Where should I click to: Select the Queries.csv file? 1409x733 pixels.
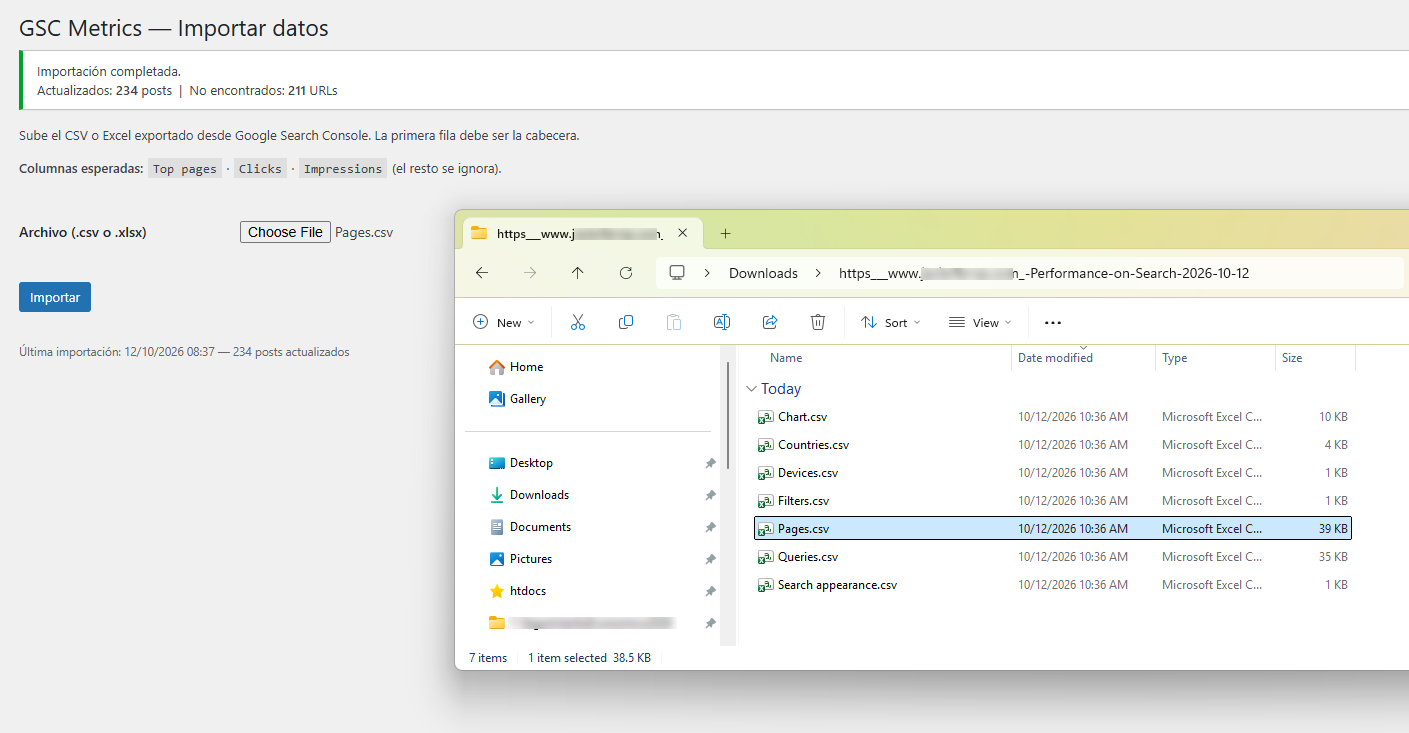tap(1052, 557)
